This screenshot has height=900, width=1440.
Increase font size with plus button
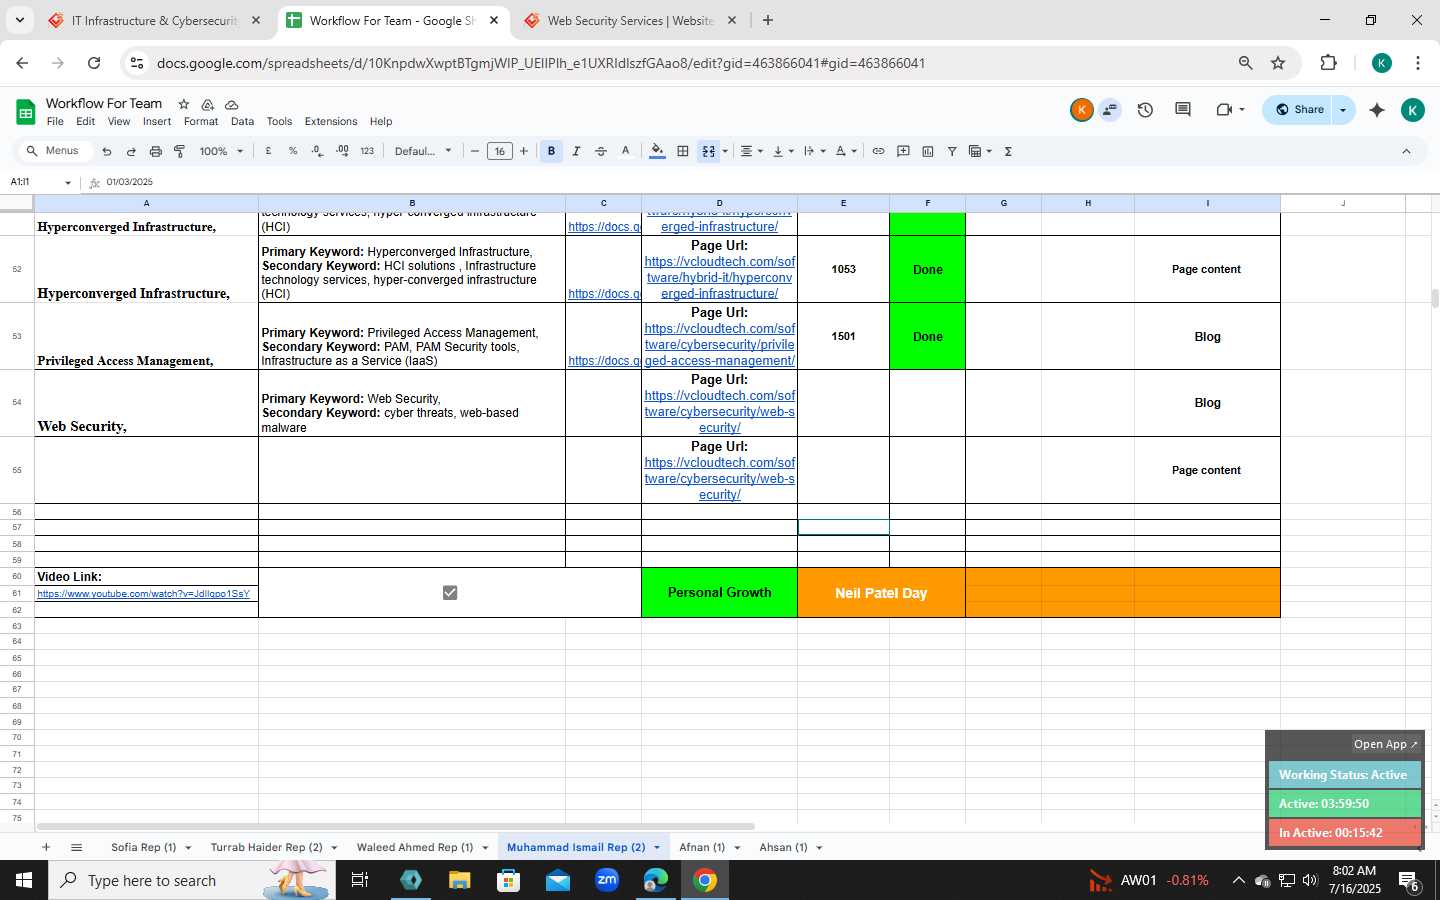pyautogui.click(x=523, y=151)
